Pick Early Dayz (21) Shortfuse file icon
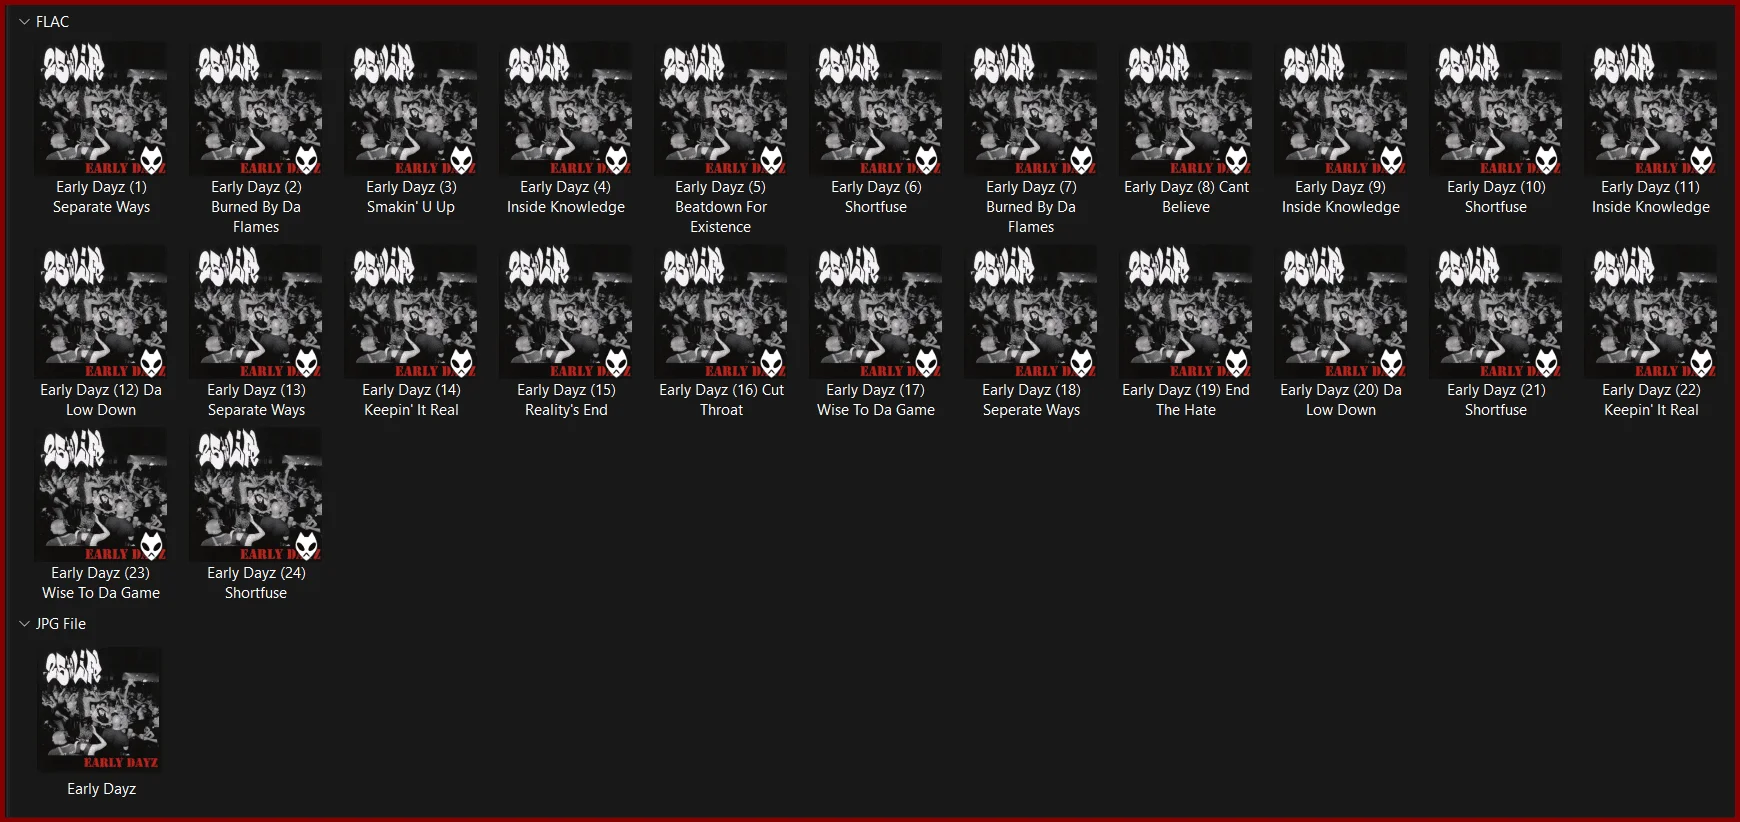 [1496, 311]
